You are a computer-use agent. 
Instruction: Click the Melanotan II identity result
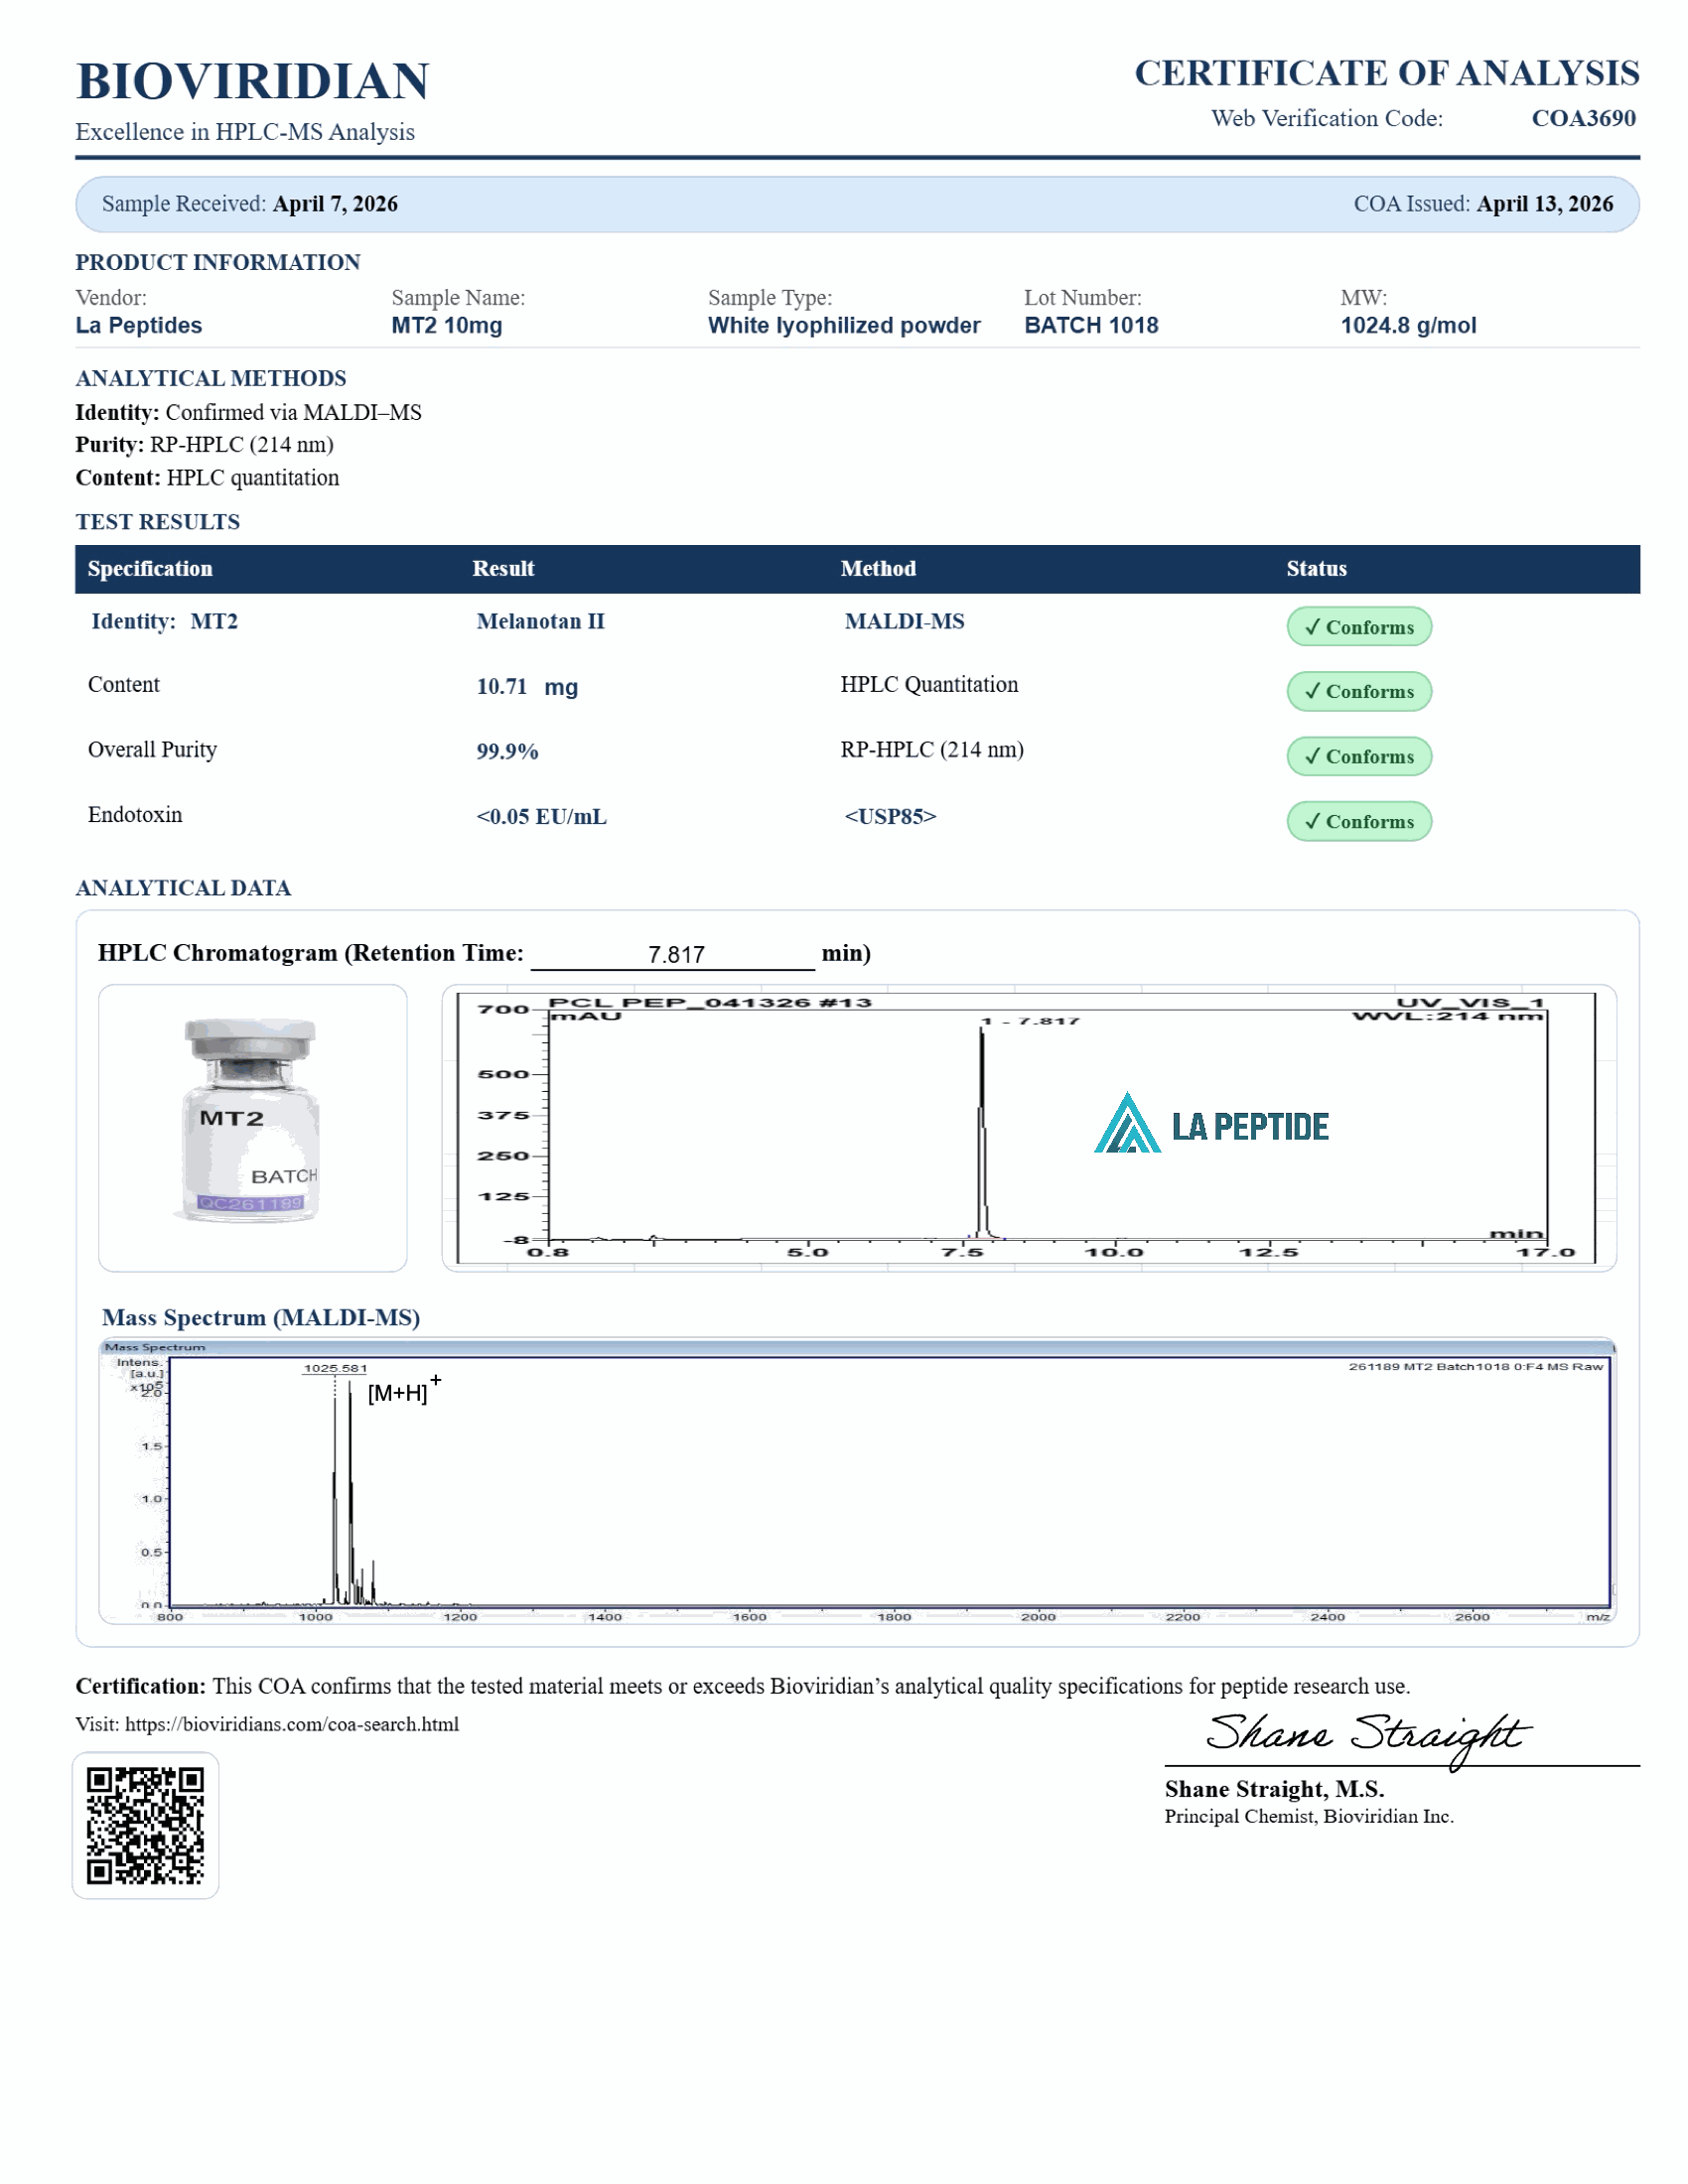[x=540, y=621]
